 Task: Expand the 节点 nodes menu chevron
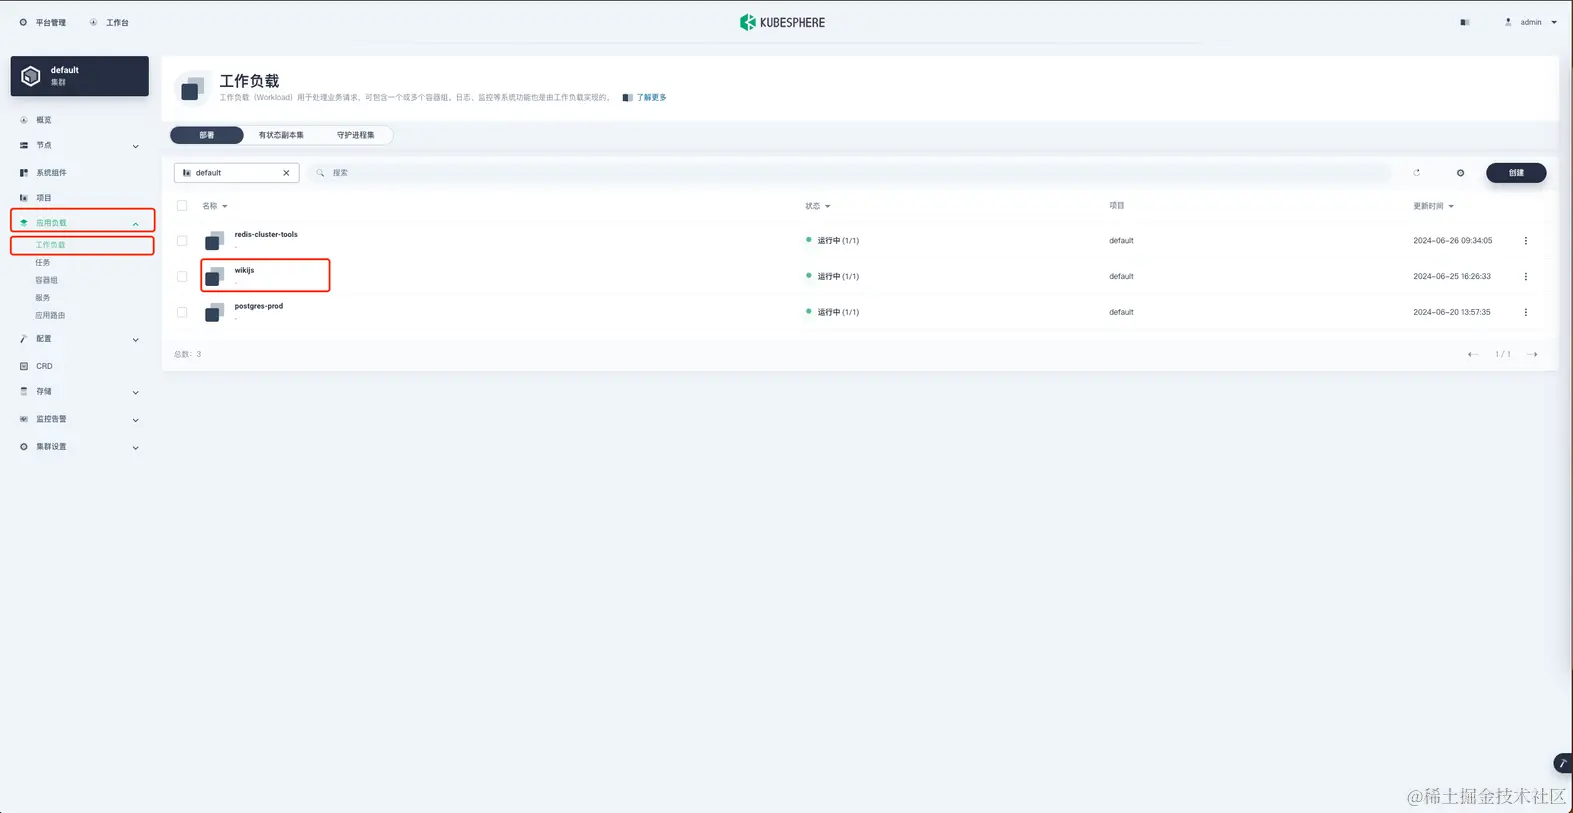click(136, 146)
